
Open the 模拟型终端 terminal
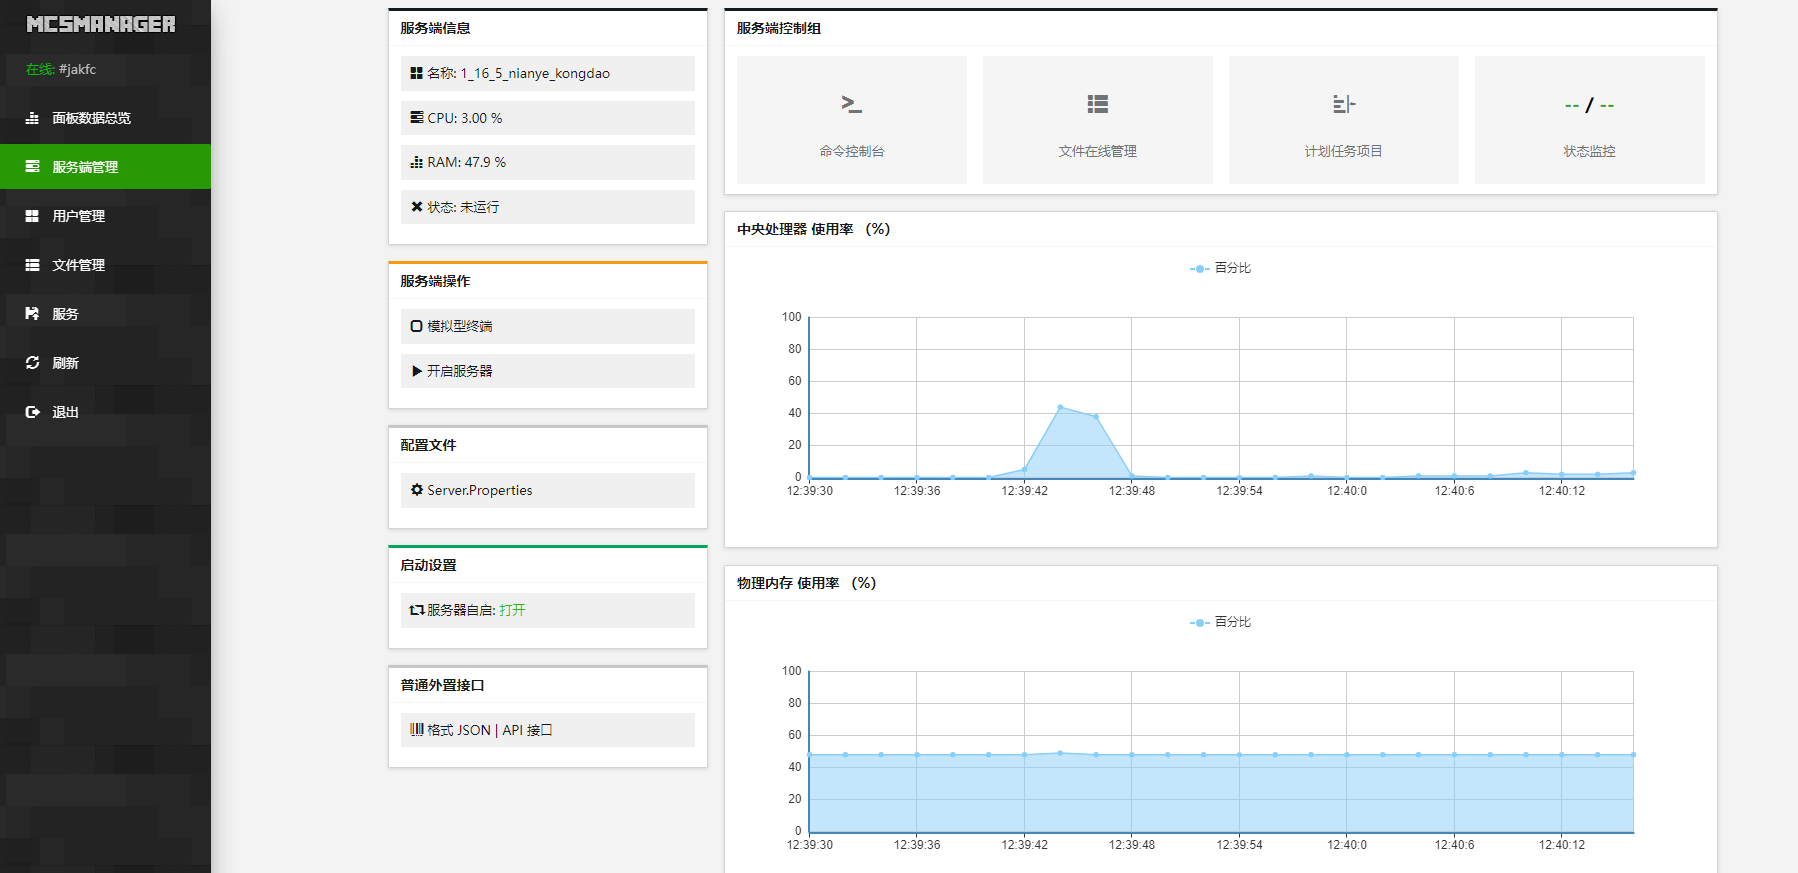pos(548,326)
